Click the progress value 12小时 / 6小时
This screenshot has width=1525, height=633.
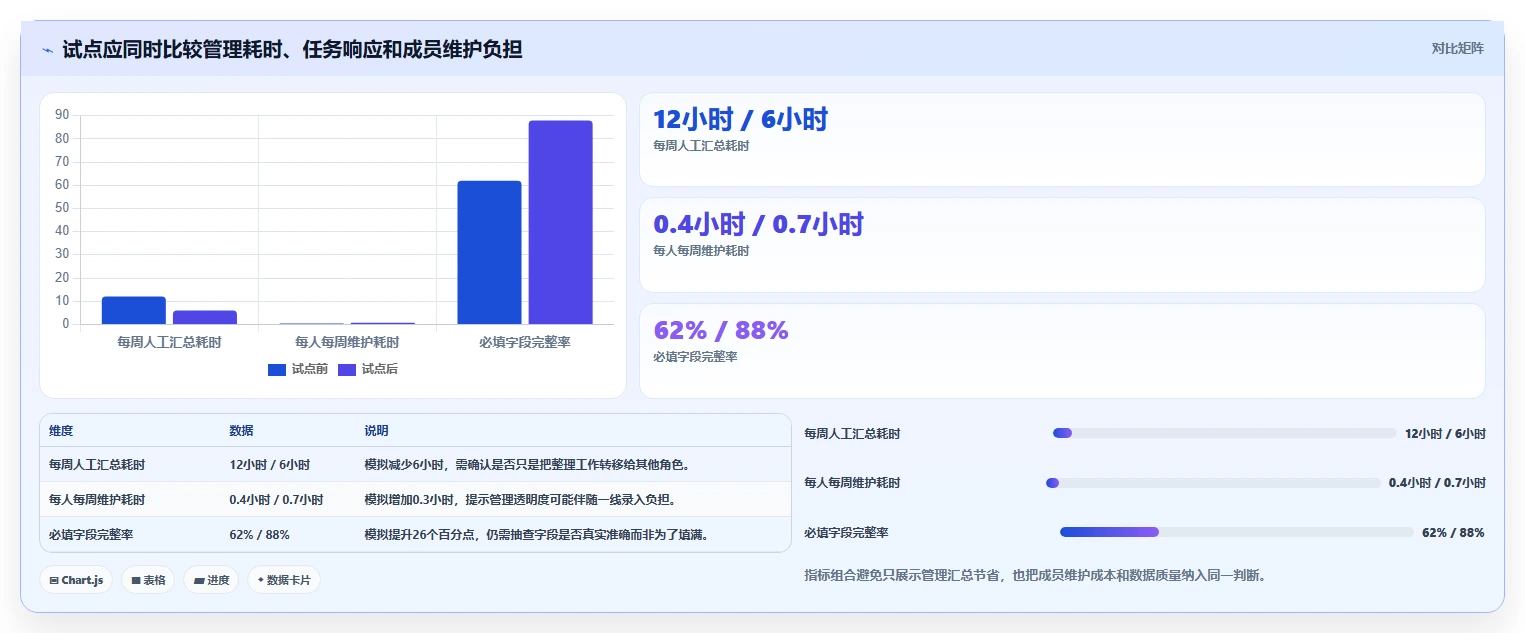pyautogui.click(x=1445, y=434)
